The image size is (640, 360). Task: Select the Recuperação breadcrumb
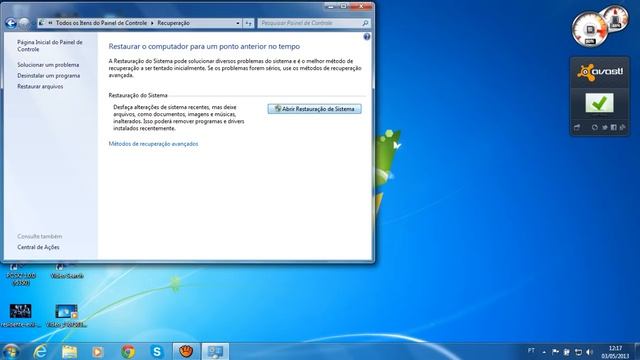(x=173, y=23)
